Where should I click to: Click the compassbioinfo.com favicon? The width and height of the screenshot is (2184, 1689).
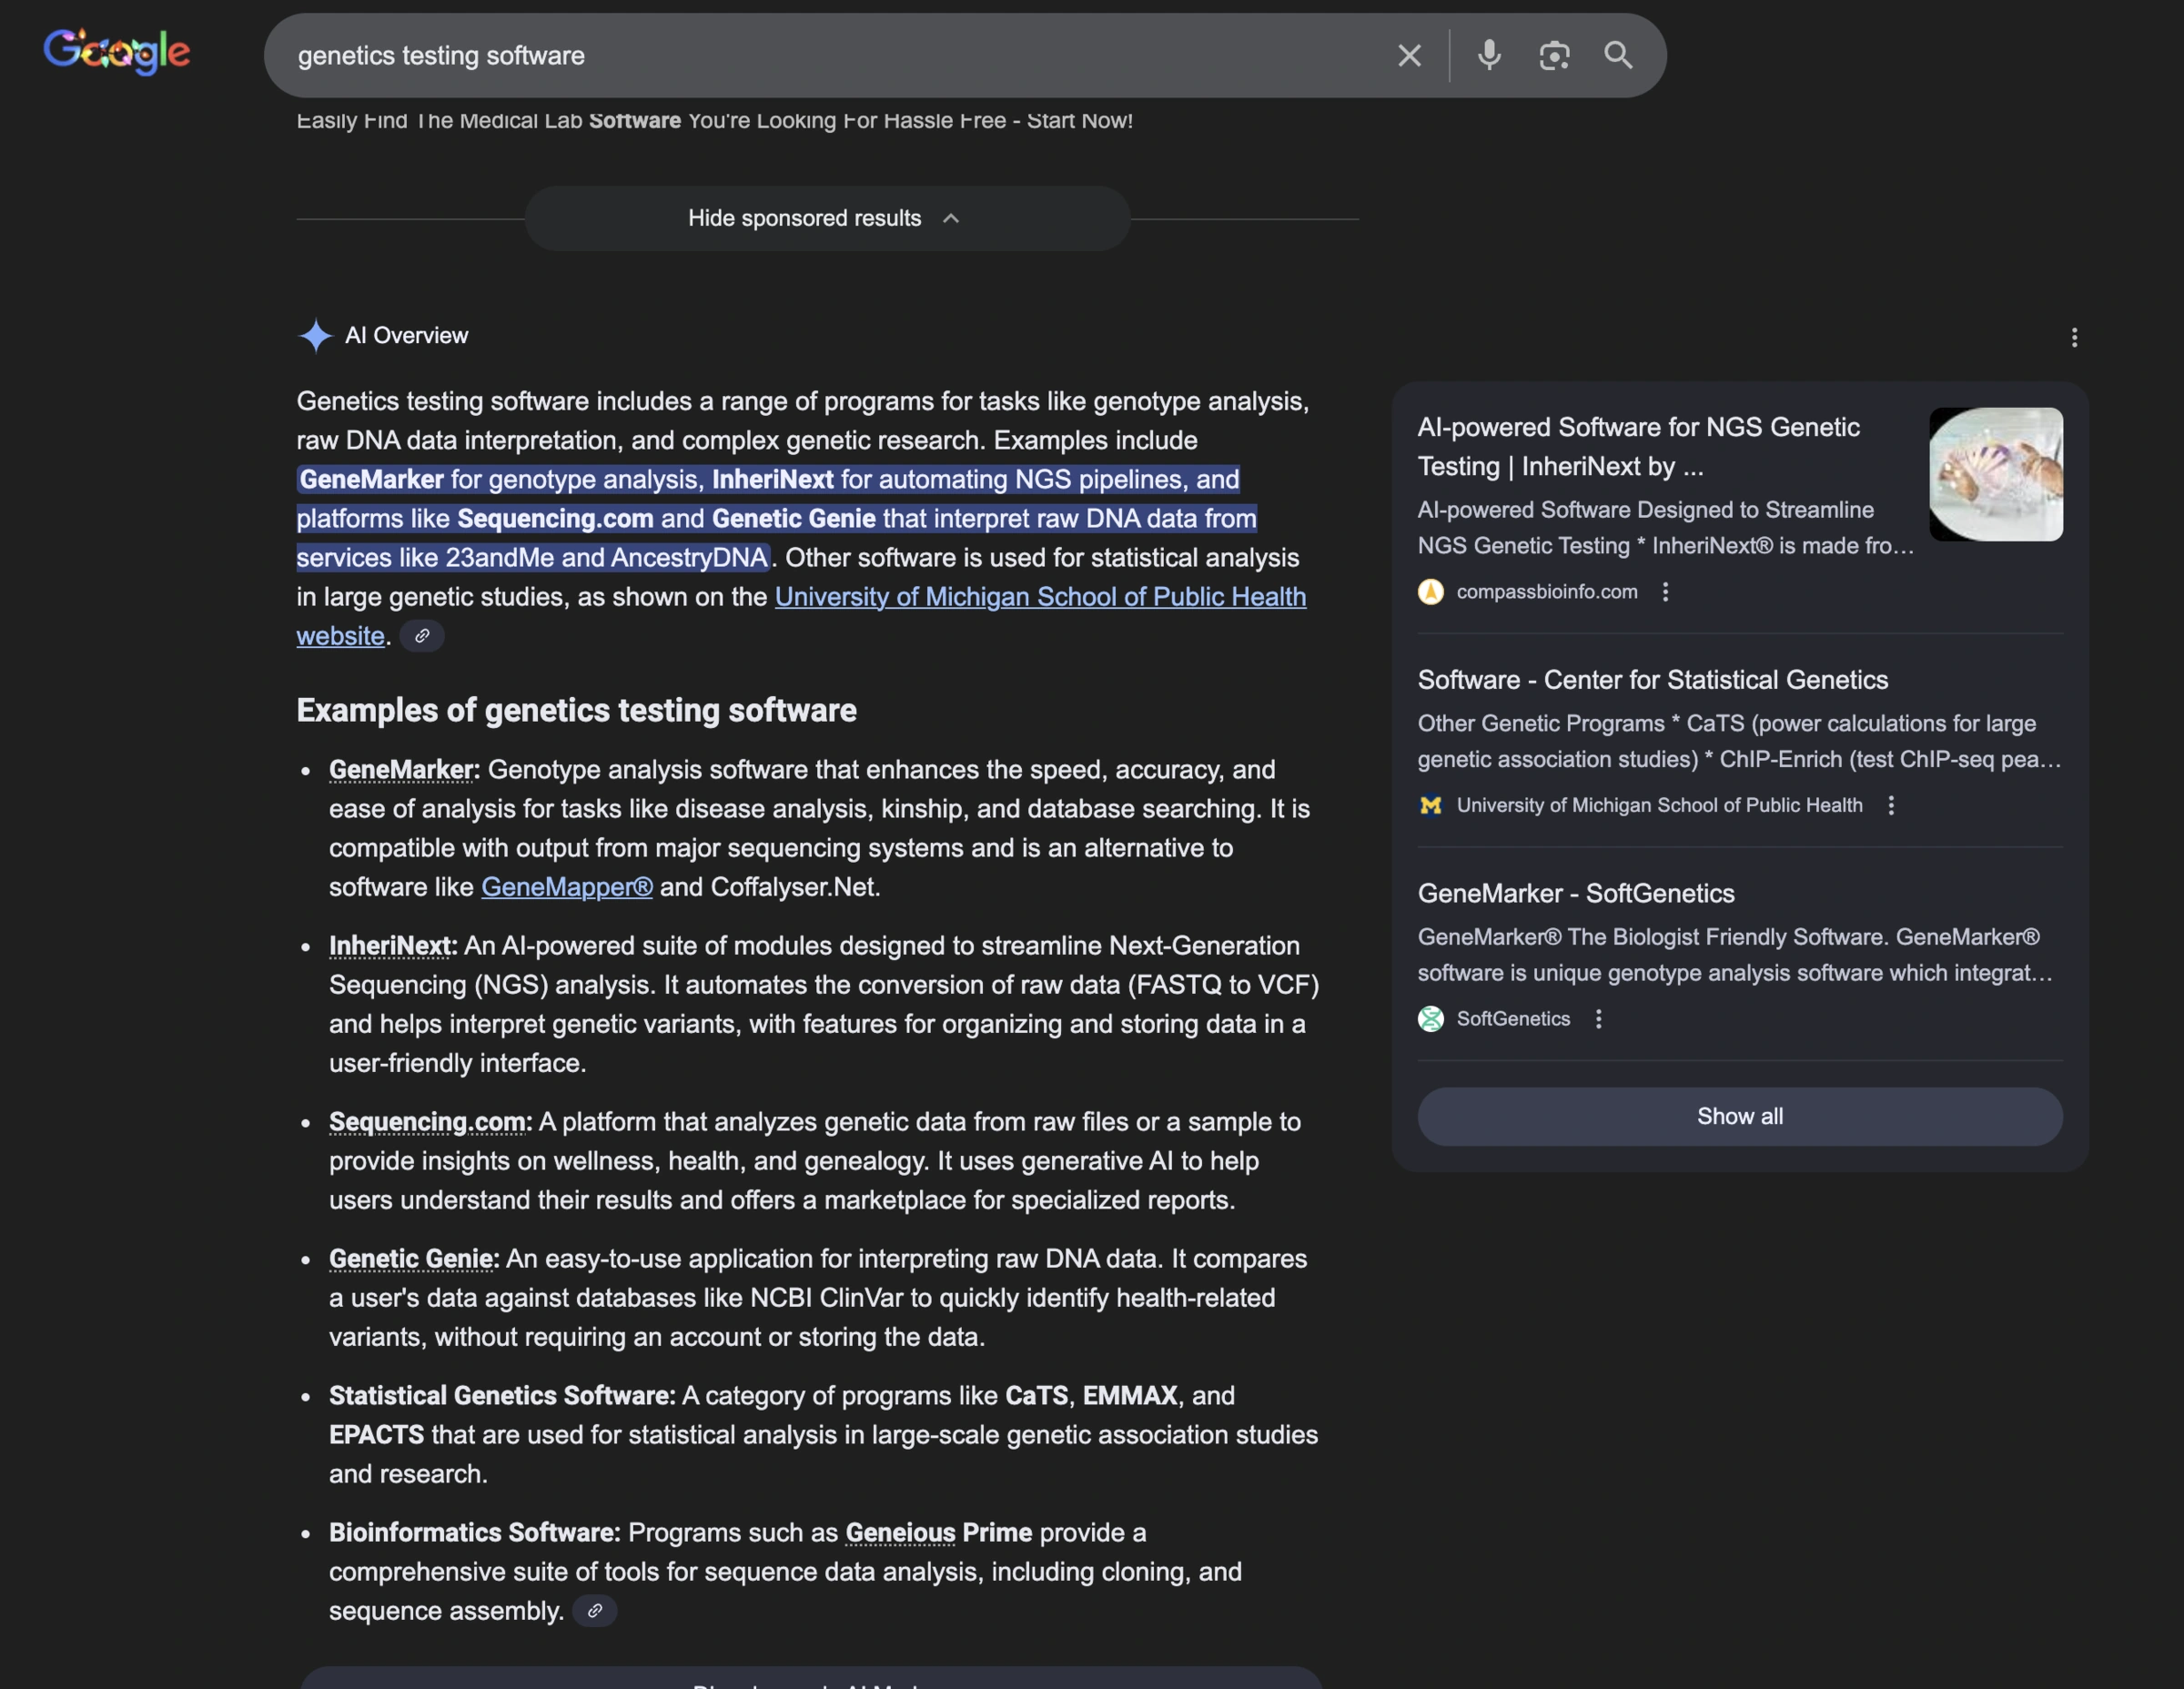1431,592
